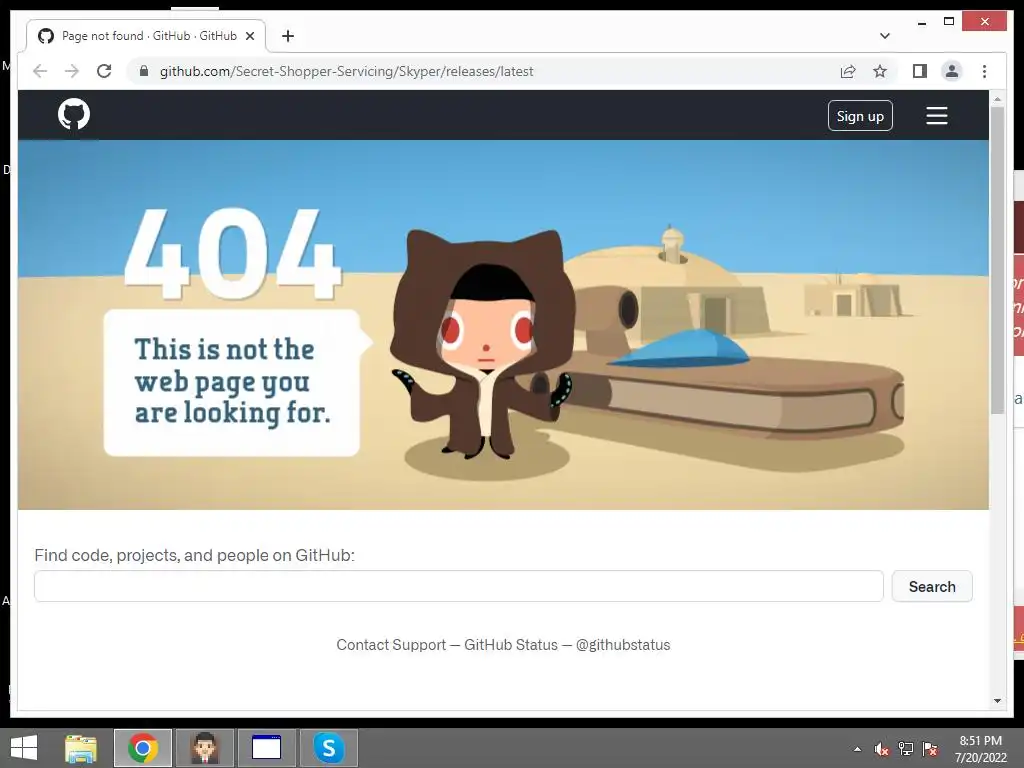Click the network tray icon

tap(906, 749)
